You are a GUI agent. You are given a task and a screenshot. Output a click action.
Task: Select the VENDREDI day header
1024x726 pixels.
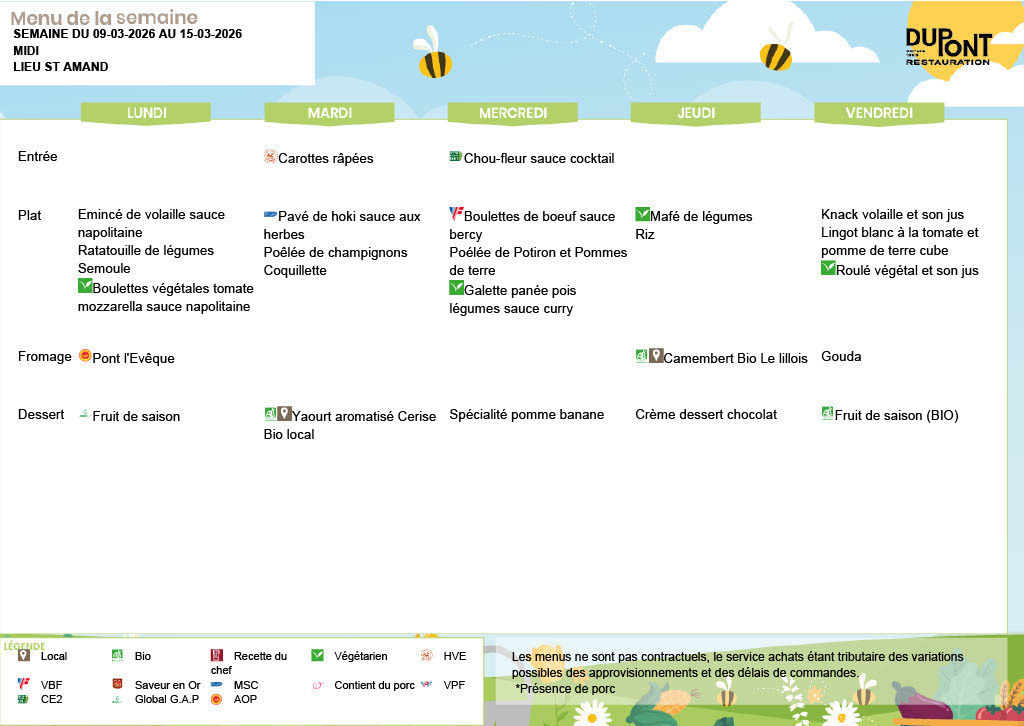pyautogui.click(x=879, y=113)
